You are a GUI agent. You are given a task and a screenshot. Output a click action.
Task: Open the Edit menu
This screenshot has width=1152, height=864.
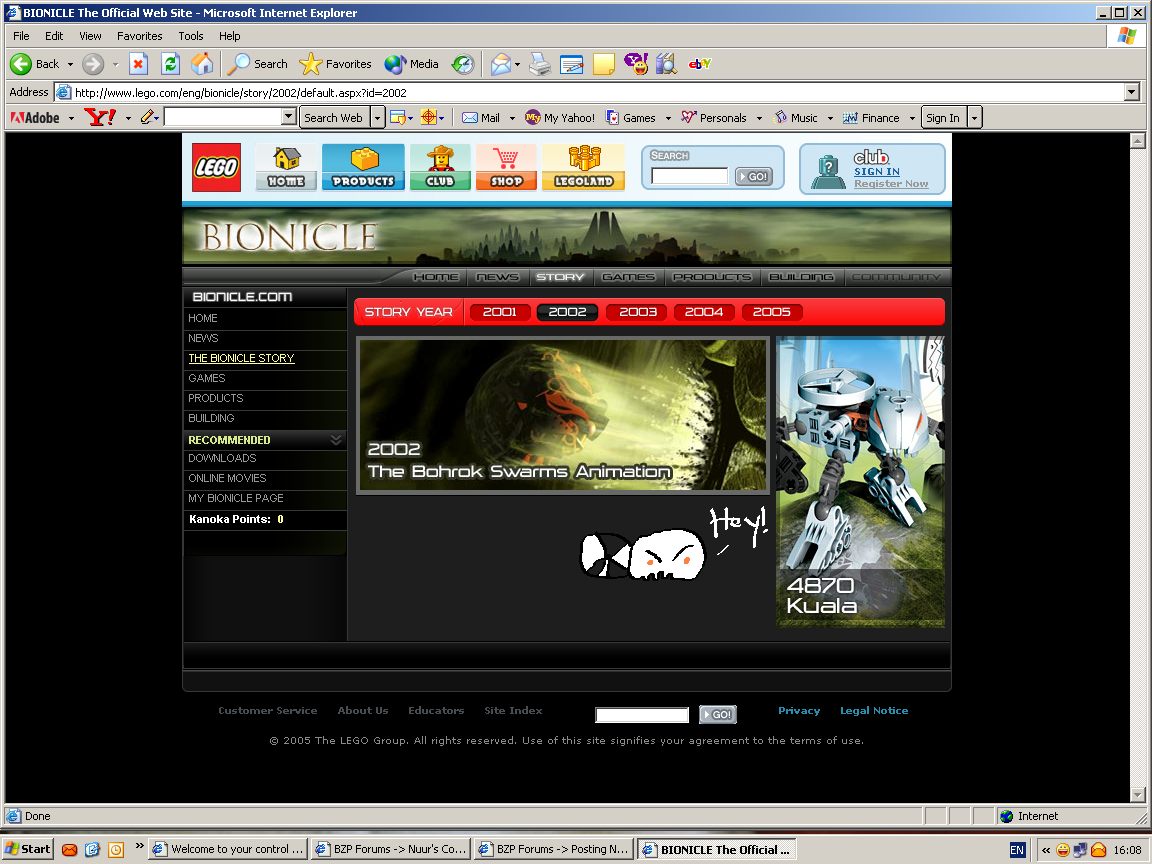coord(54,36)
